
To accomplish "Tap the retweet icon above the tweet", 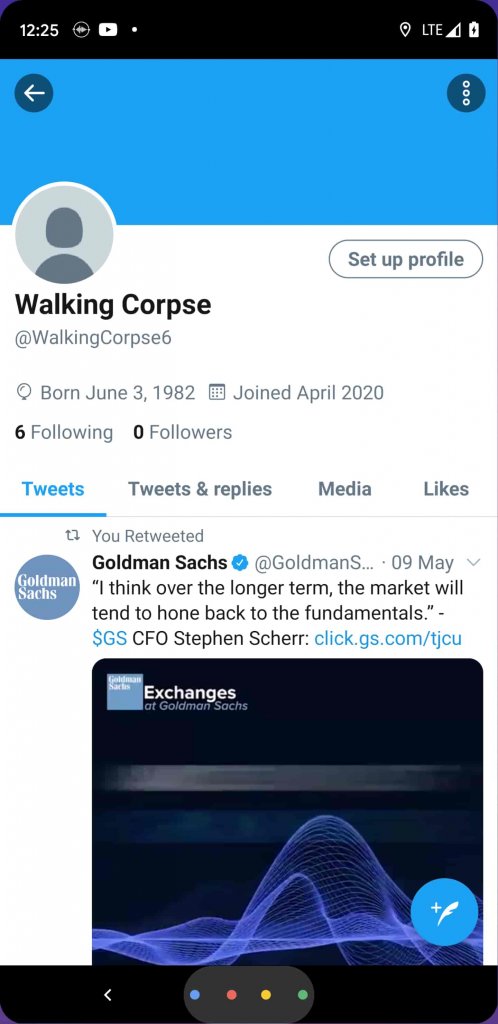I will (74, 536).
